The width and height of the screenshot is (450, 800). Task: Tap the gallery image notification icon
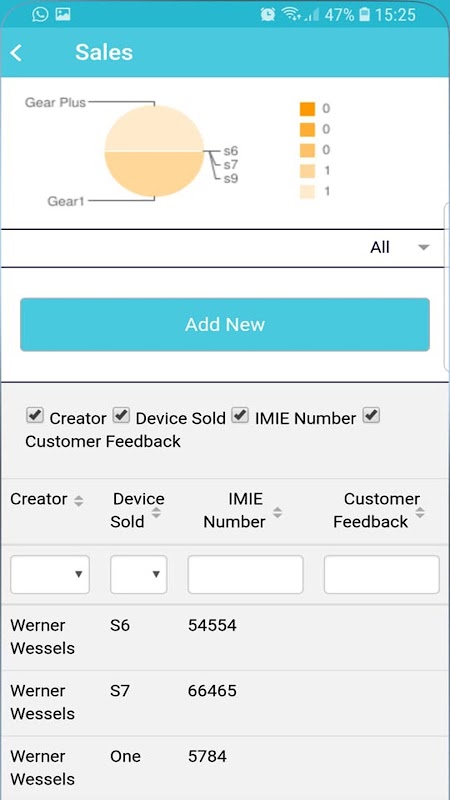point(63,14)
